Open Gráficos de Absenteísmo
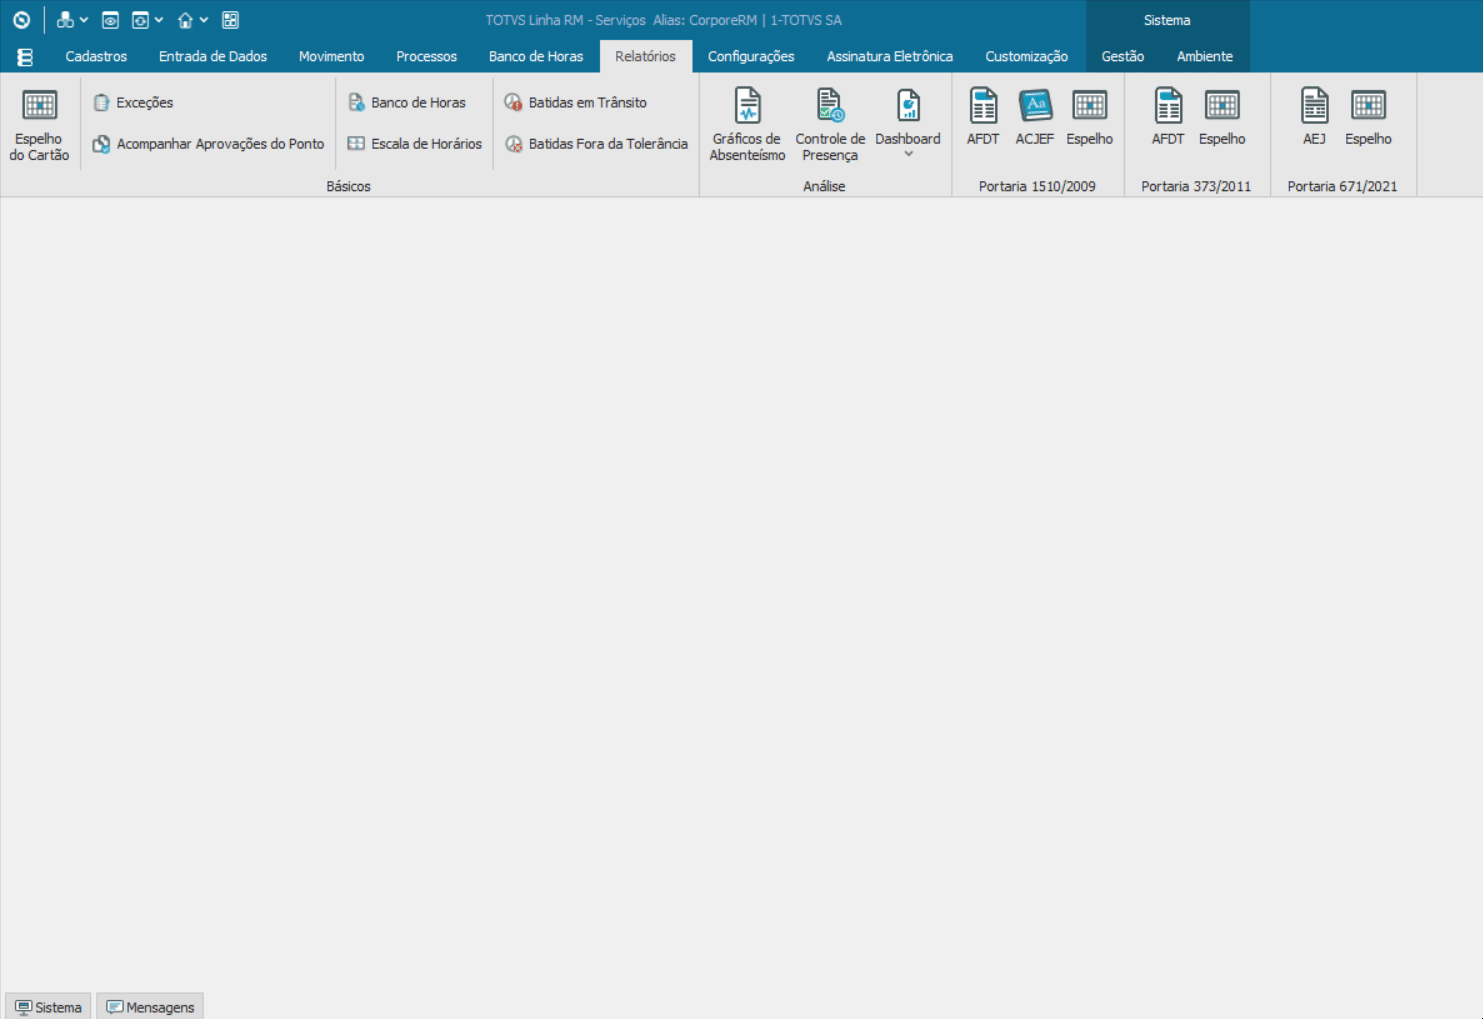Image resolution: width=1483 pixels, height=1019 pixels. [747, 126]
